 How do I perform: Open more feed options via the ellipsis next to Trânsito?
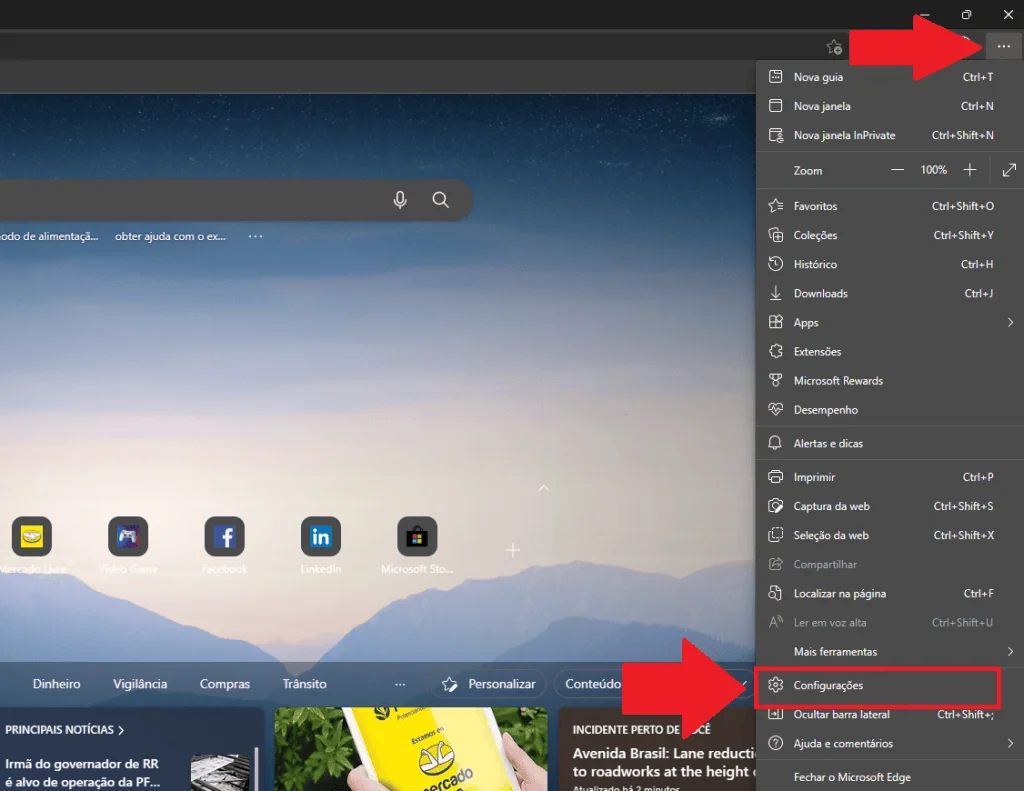click(x=400, y=684)
